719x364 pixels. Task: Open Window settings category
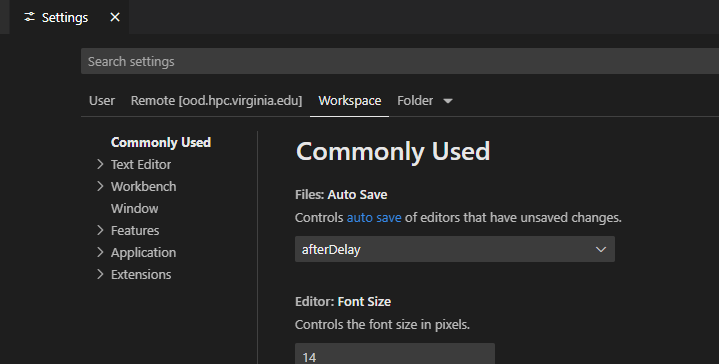pos(135,209)
